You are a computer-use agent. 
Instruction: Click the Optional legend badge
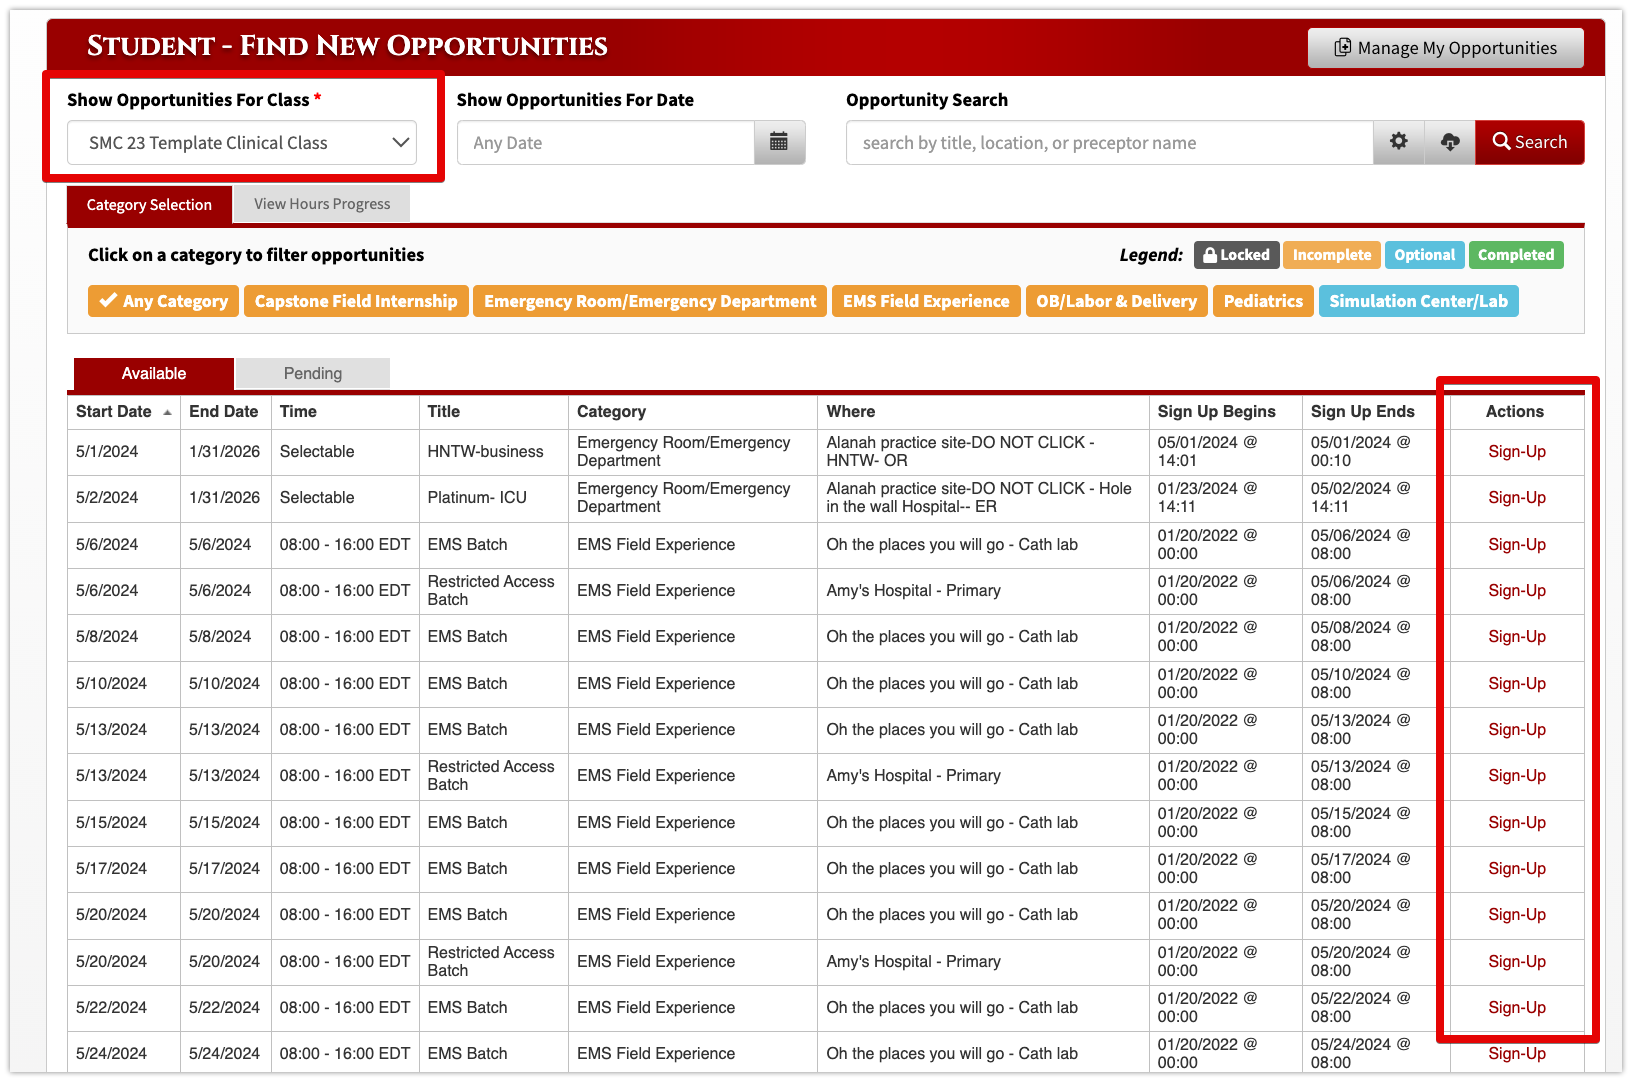[1424, 255]
